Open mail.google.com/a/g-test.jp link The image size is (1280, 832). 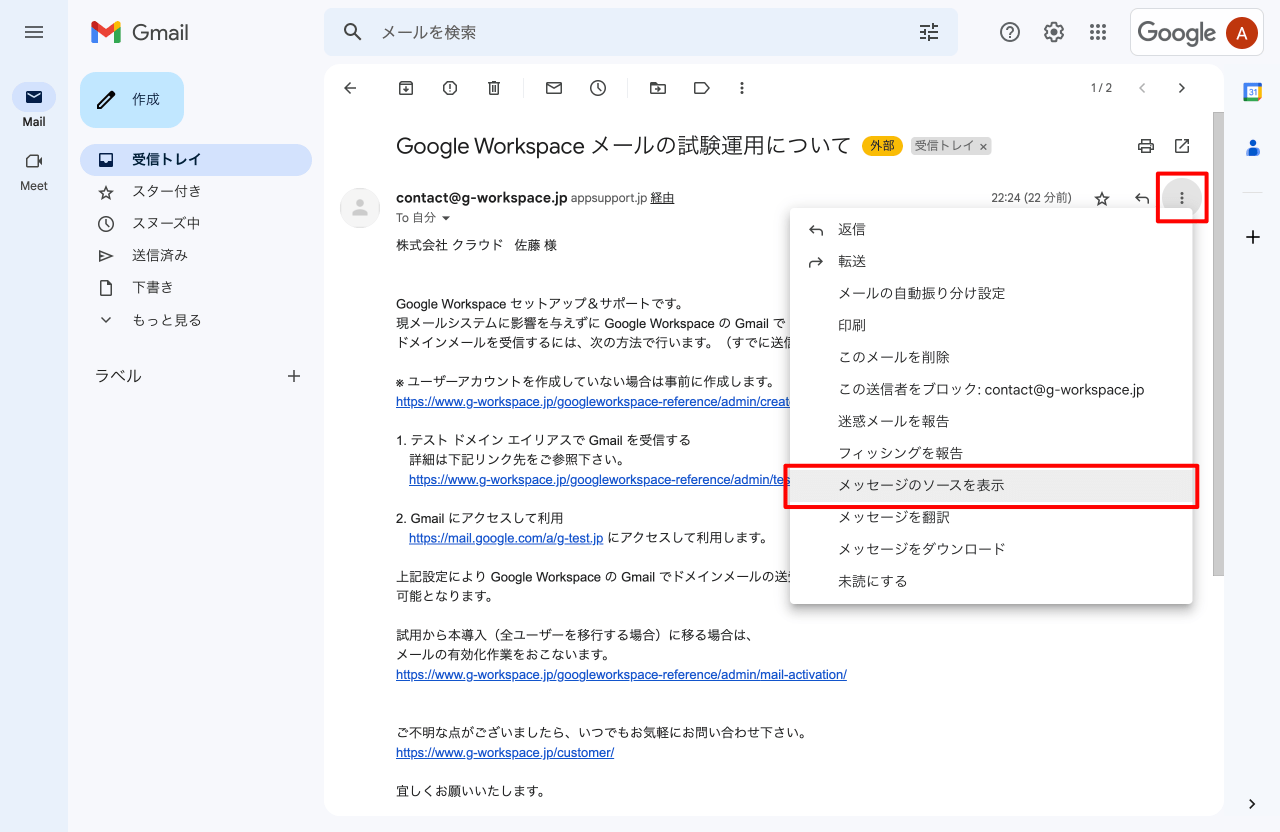pos(506,538)
